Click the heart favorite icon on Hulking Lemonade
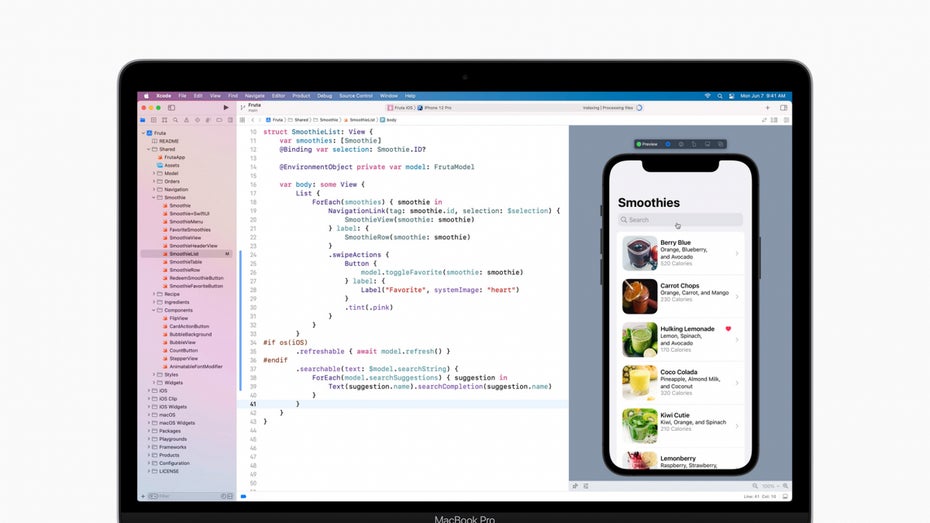 click(x=728, y=329)
